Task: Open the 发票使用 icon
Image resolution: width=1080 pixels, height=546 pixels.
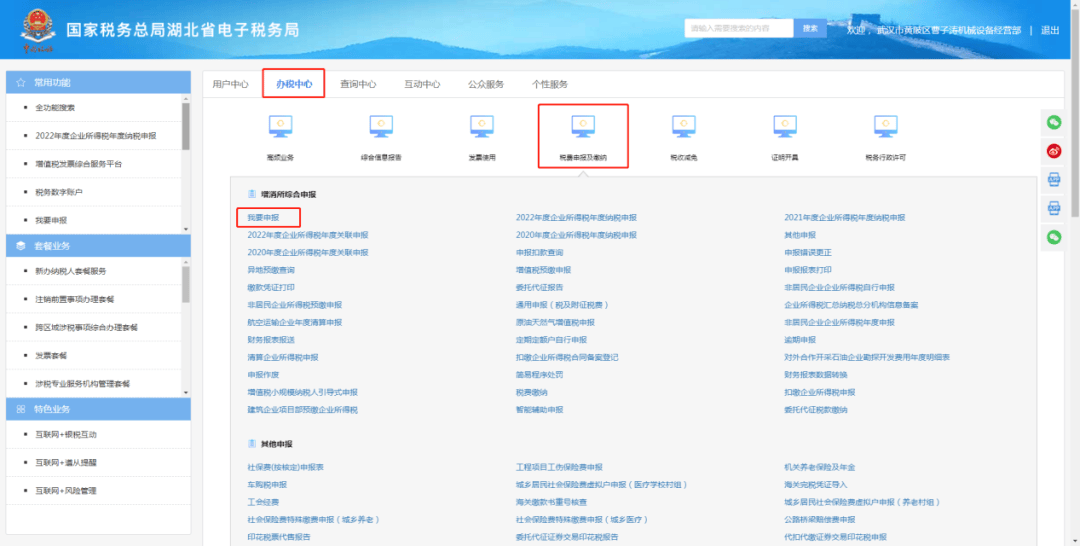Action: [x=482, y=127]
